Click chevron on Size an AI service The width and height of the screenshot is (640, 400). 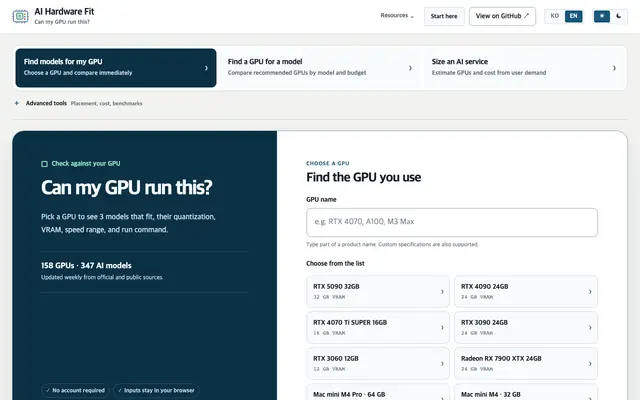click(614, 68)
